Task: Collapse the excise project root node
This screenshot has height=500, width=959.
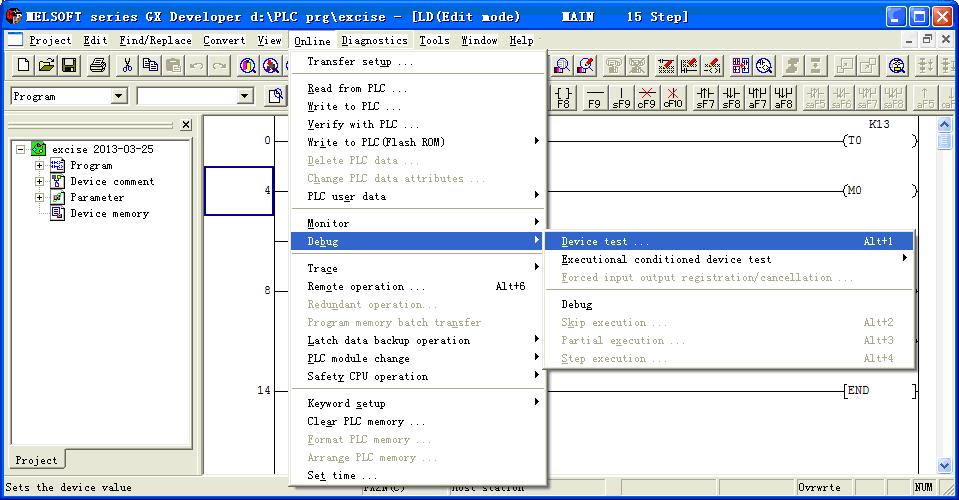Action: pos(21,149)
